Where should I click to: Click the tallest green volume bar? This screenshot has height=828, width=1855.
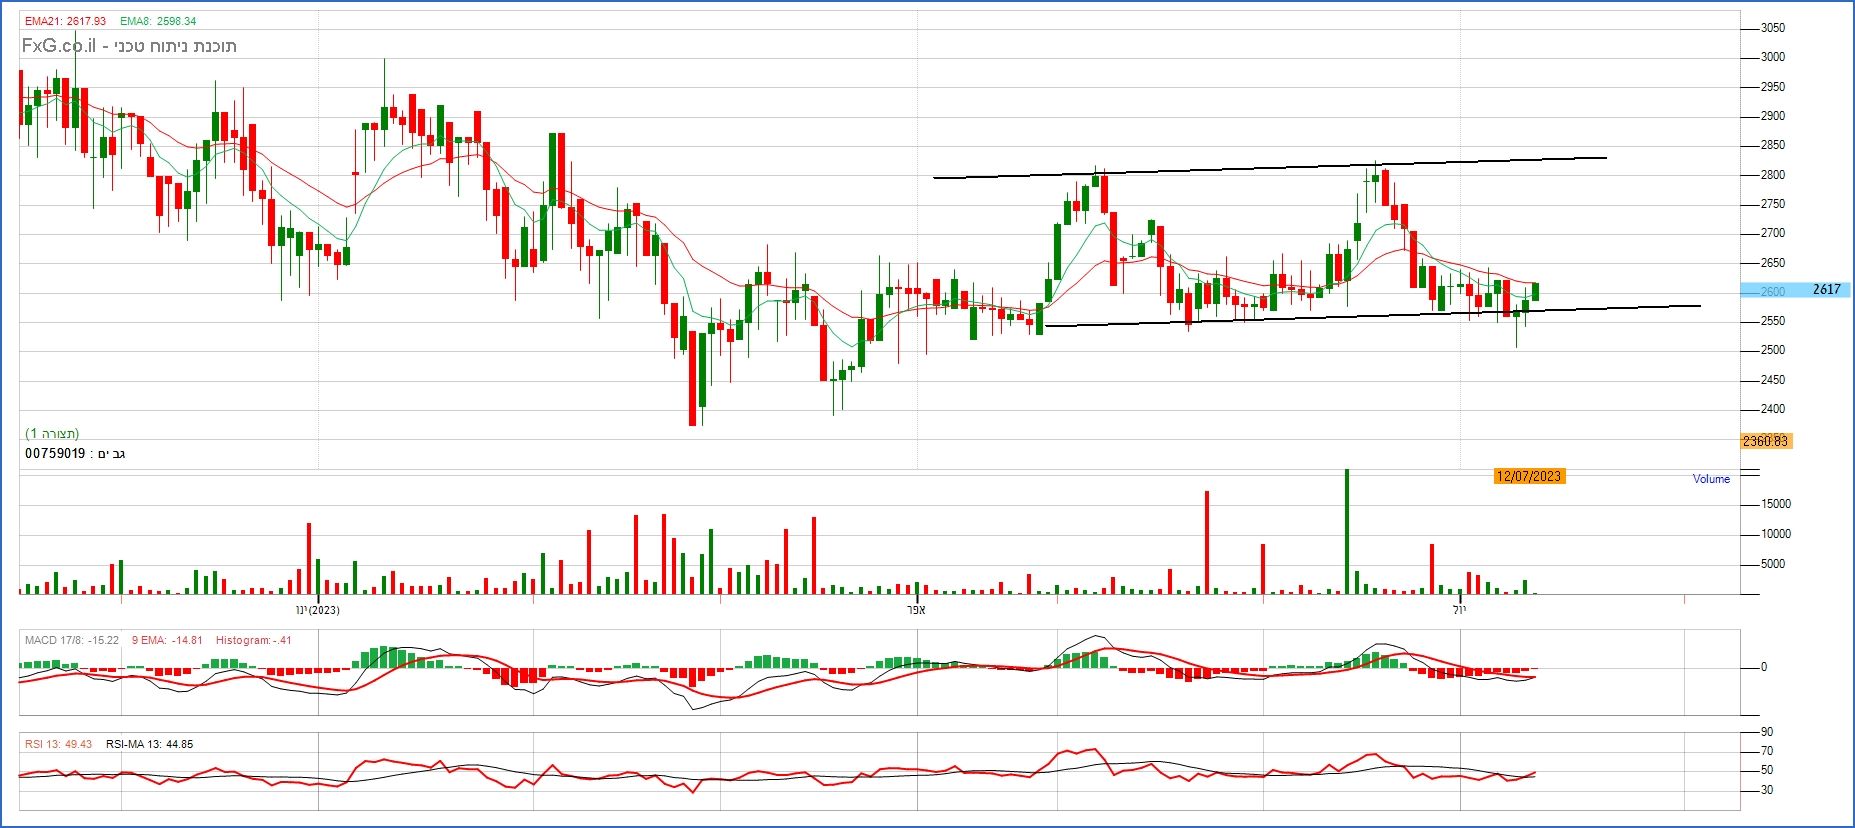1347,531
